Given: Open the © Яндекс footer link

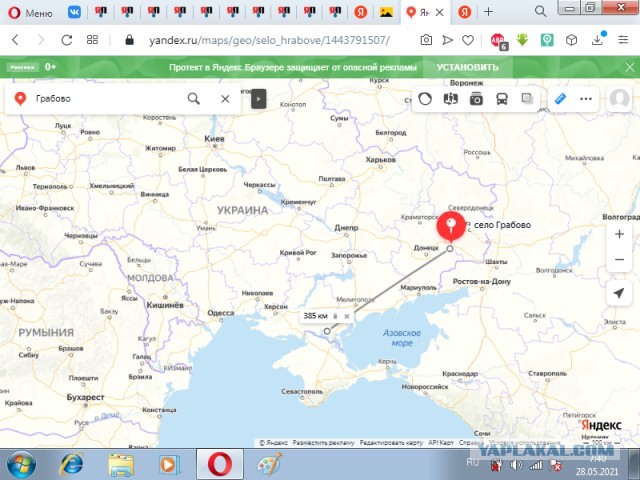Looking at the screenshot, I should tap(273, 443).
